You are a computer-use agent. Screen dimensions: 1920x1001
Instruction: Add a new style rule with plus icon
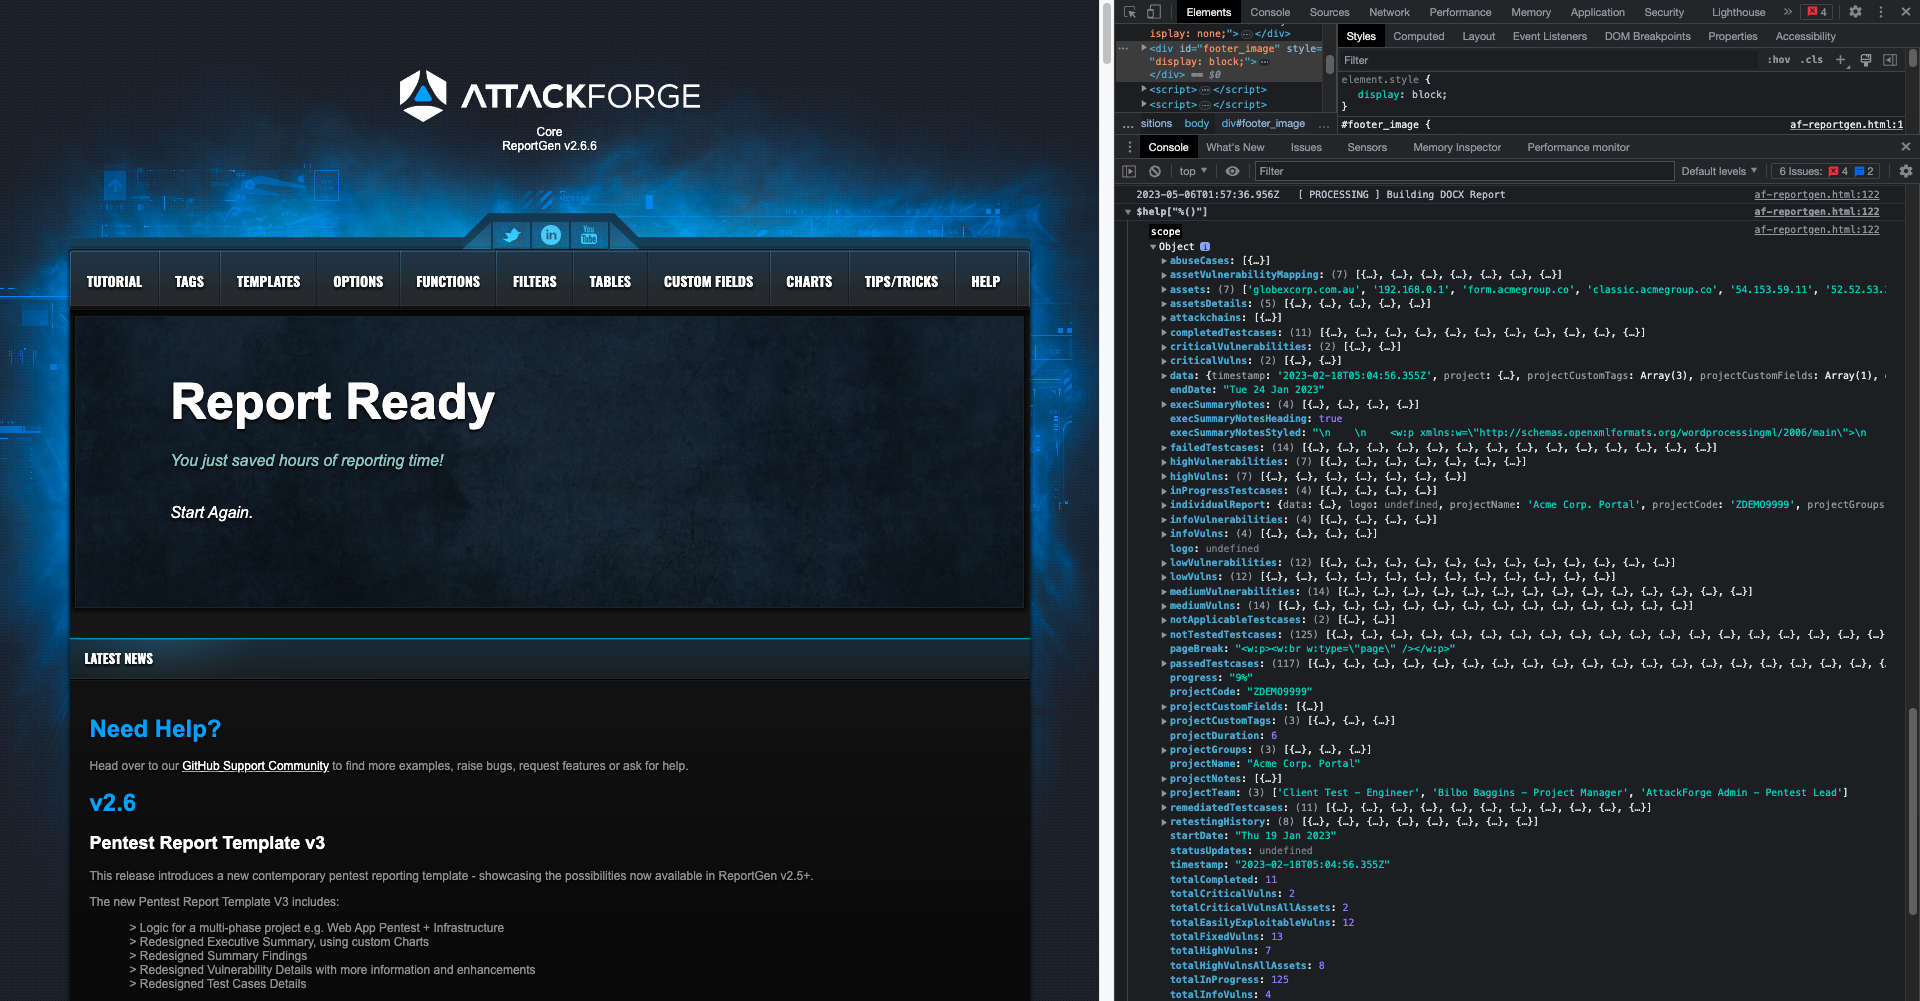[1841, 59]
